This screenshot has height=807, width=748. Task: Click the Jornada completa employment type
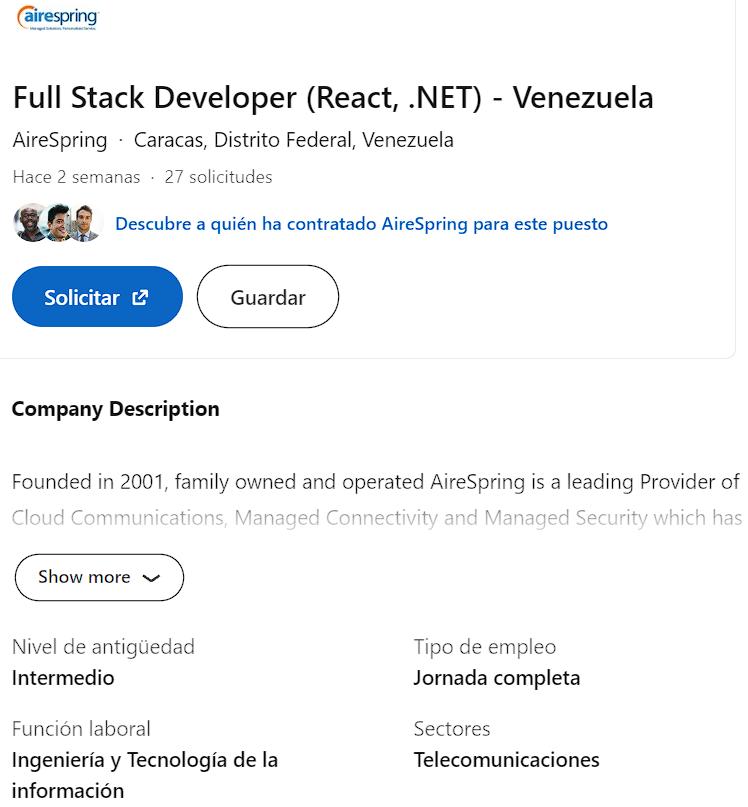(x=496, y=678)
